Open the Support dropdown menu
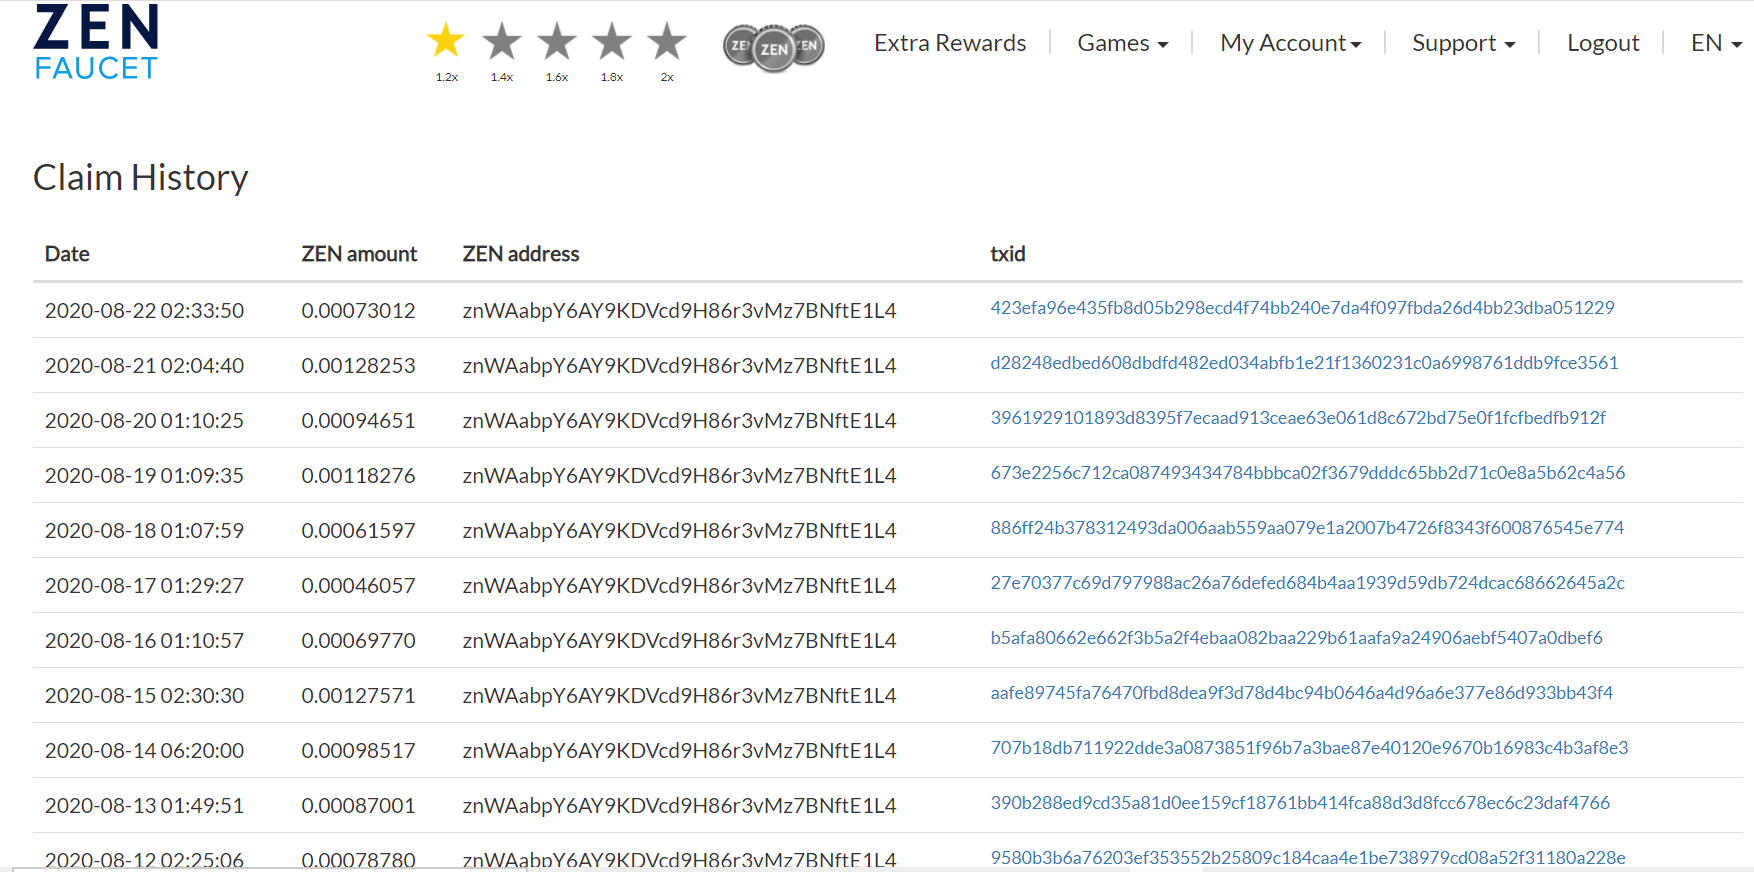The width and height of the screenshot is (1754, 872). pyautogui.click(x=1464, y=43)
